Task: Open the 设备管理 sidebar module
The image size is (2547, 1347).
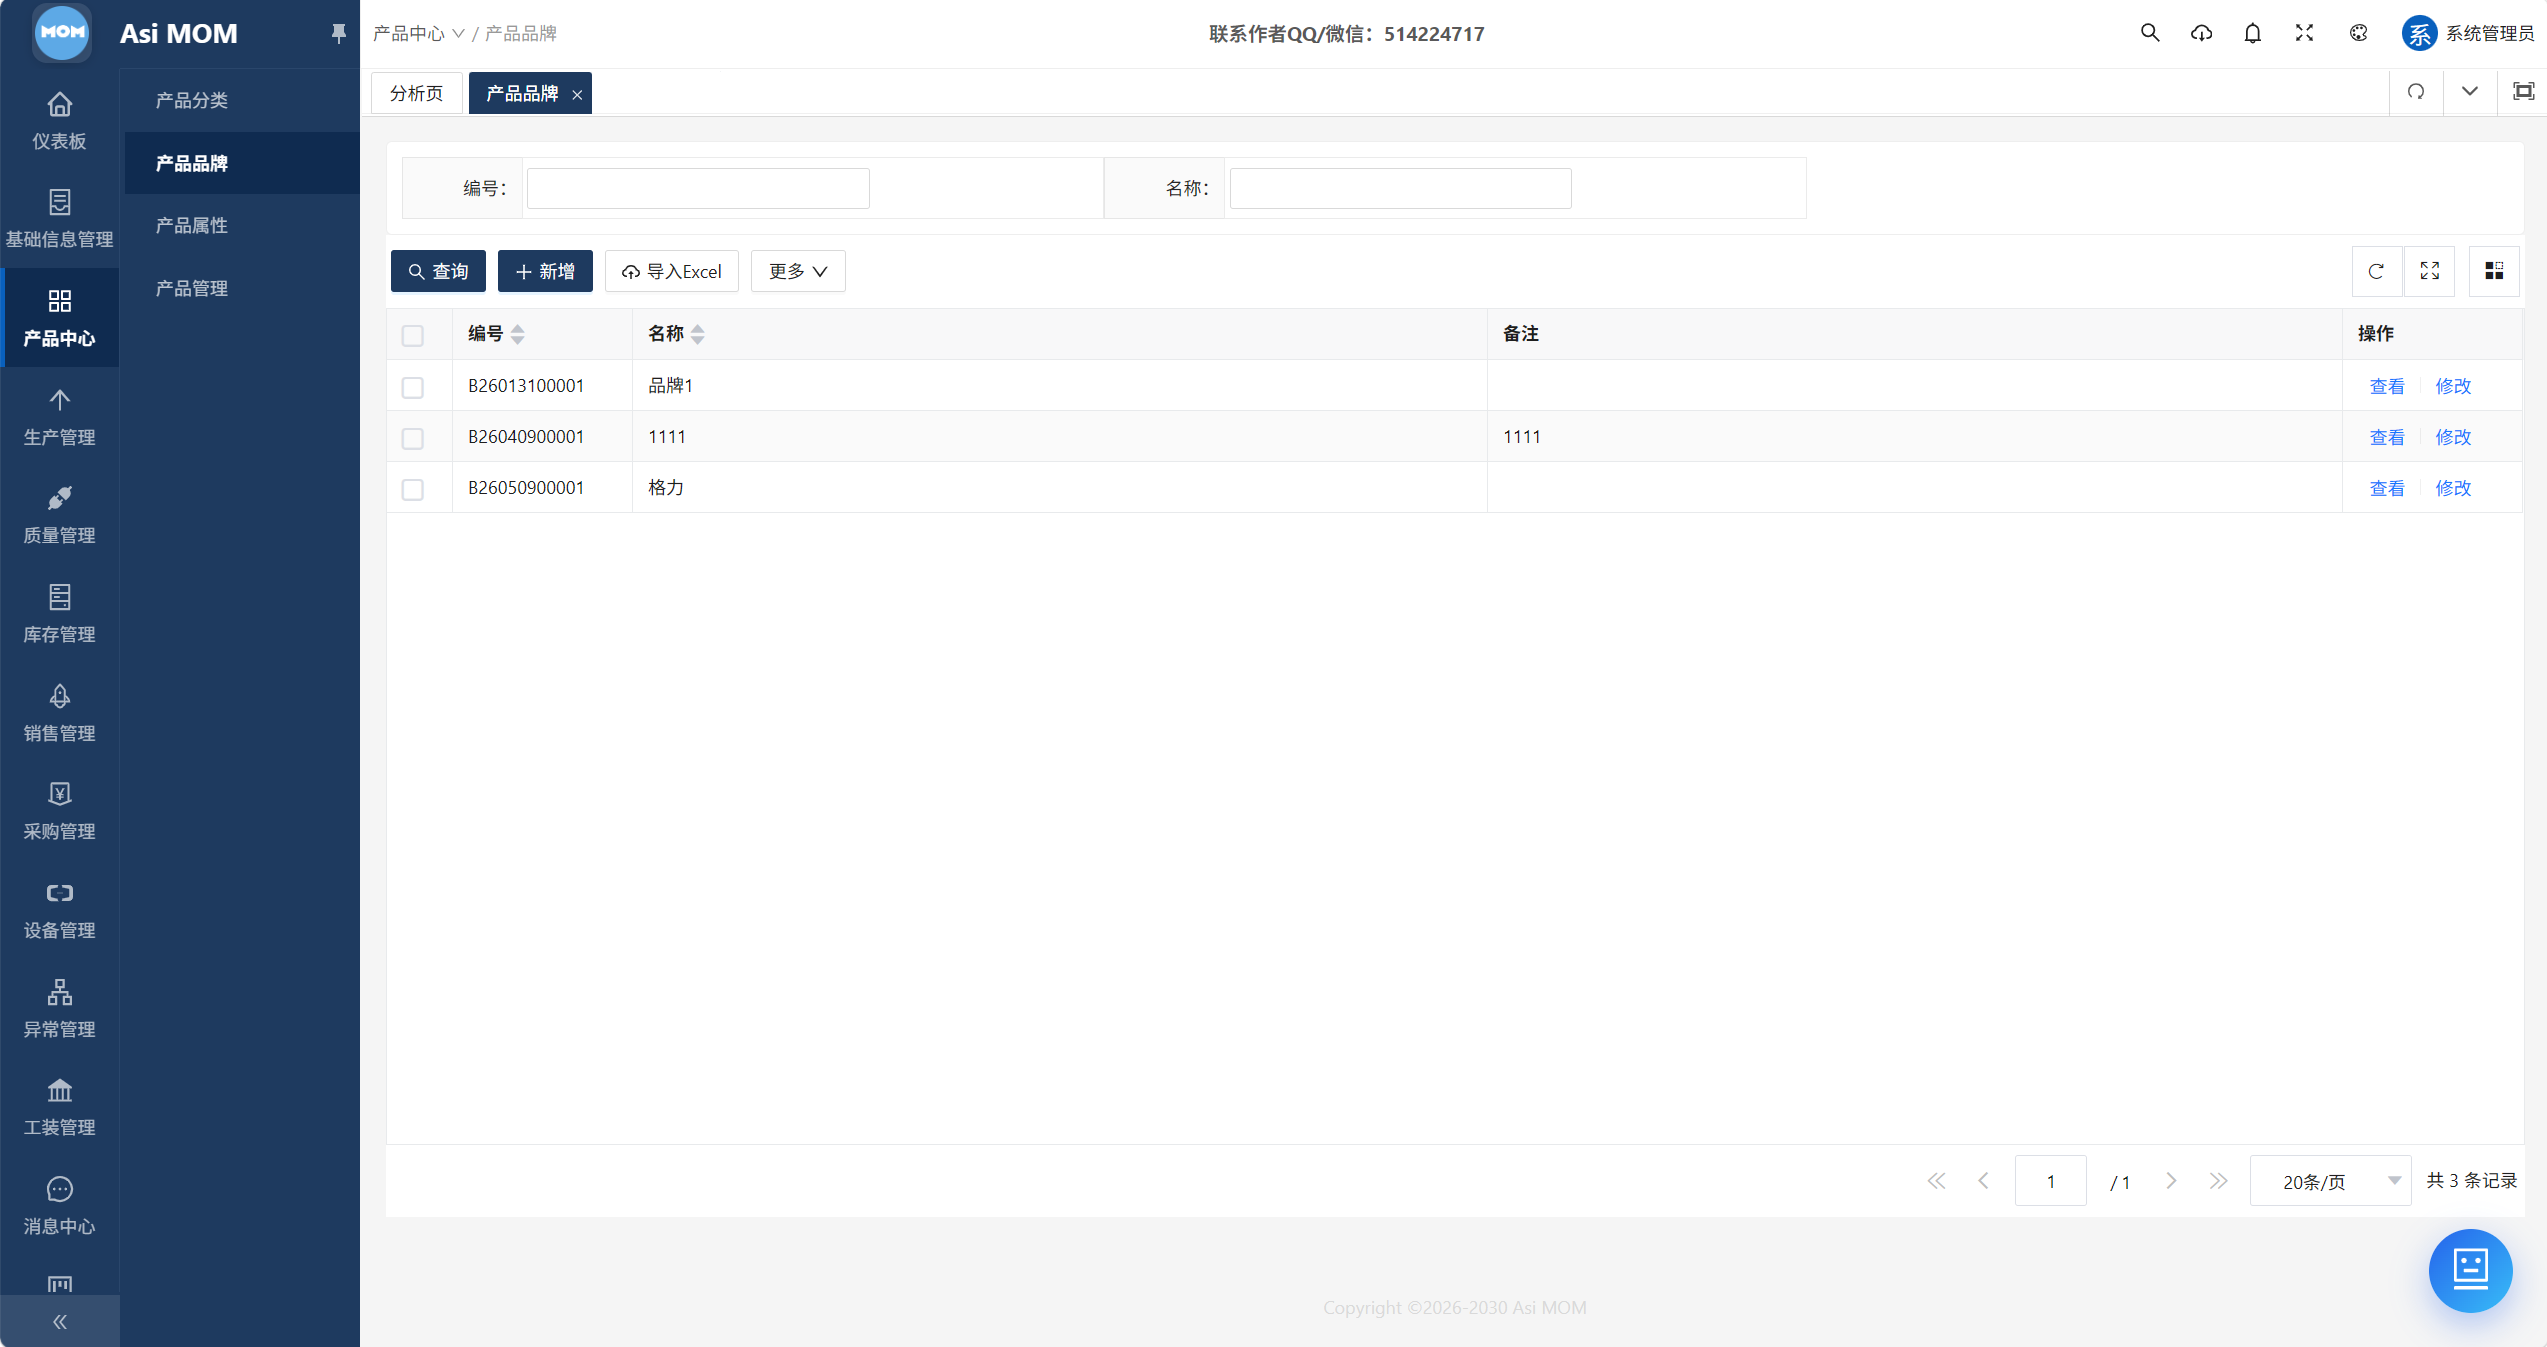Action: pos(59,910)
